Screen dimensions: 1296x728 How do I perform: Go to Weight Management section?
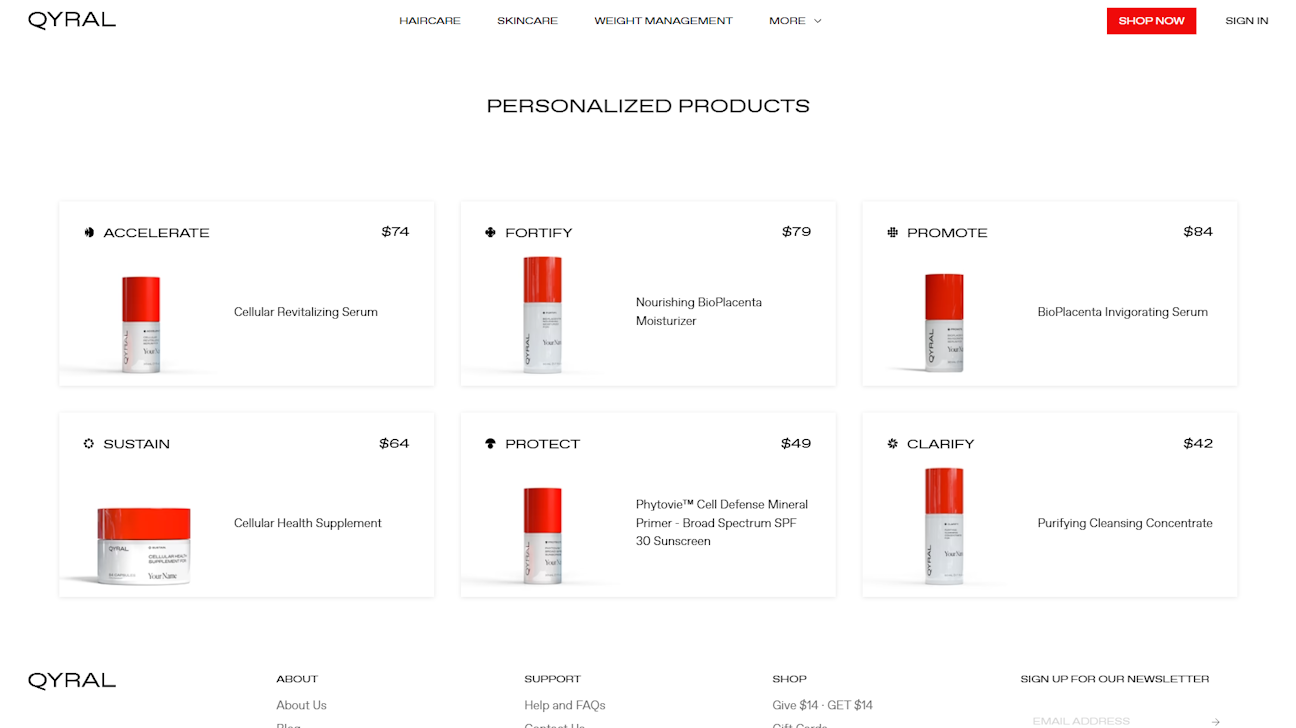(x=663, y=21)
